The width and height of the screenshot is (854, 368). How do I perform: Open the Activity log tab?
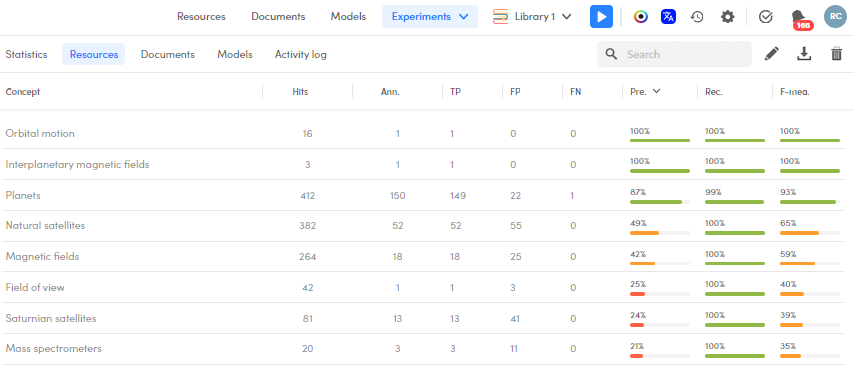[301, 54]
